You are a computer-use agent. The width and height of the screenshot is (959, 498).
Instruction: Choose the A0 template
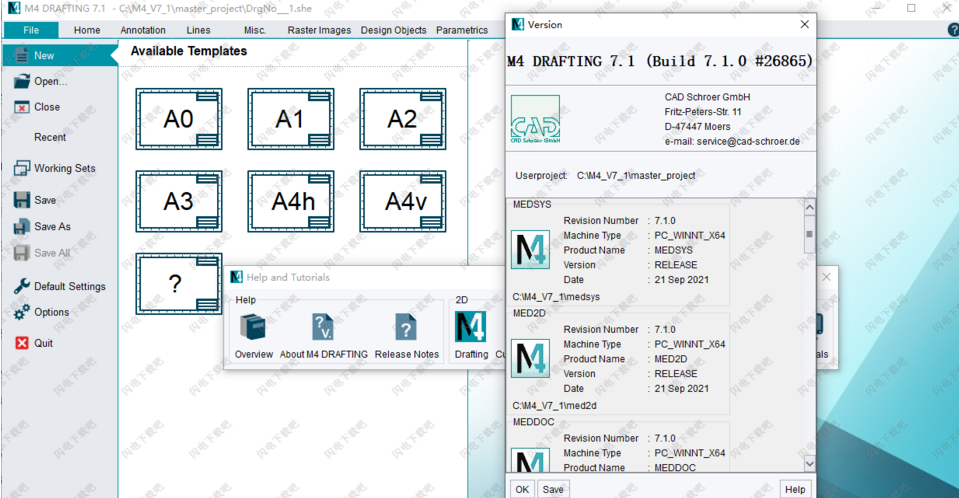tap(179, 119)
